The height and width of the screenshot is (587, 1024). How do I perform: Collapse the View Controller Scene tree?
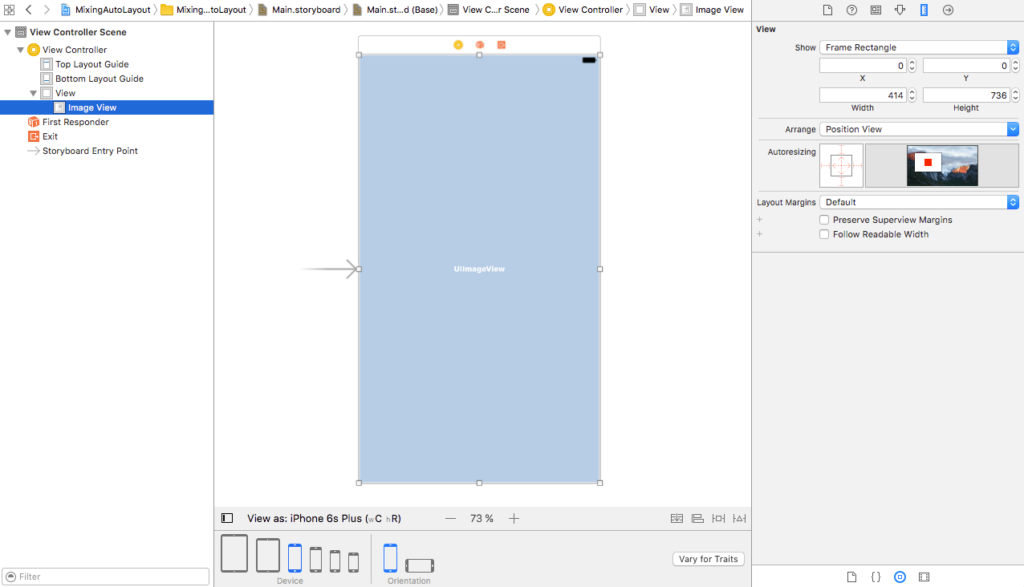point(8,31)
